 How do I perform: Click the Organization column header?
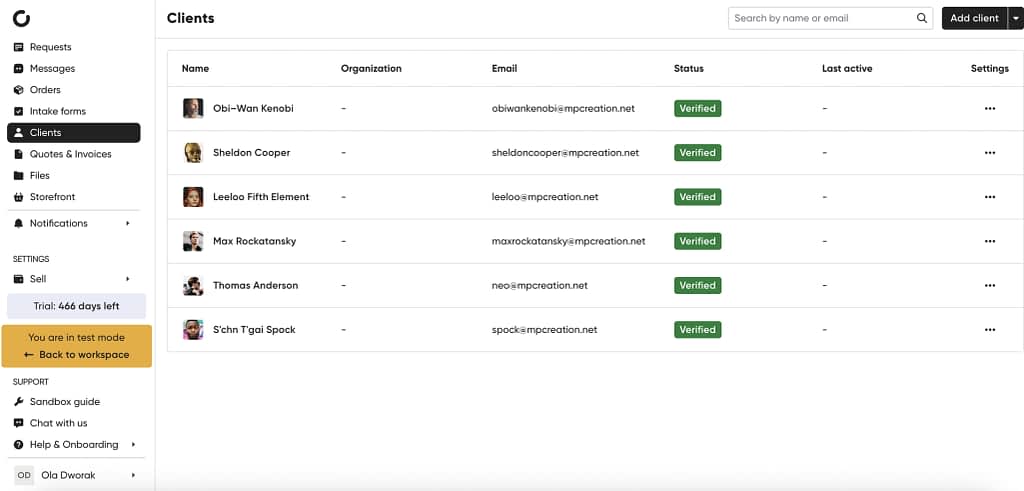pyautogui.click(x=371, y=69)
